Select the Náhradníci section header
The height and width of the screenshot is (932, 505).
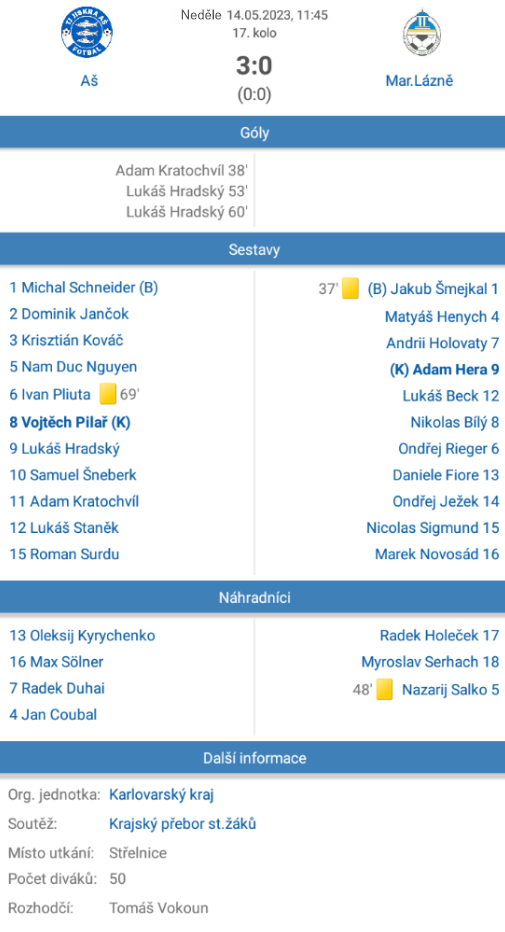(252, 597)
